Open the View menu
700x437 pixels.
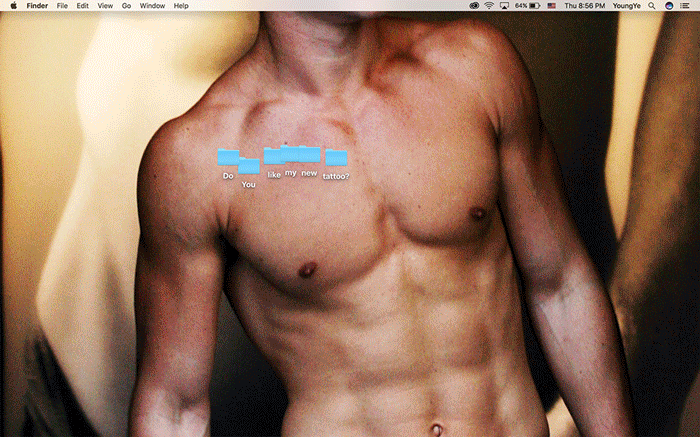pyautogui.click(x=105, y=6)
